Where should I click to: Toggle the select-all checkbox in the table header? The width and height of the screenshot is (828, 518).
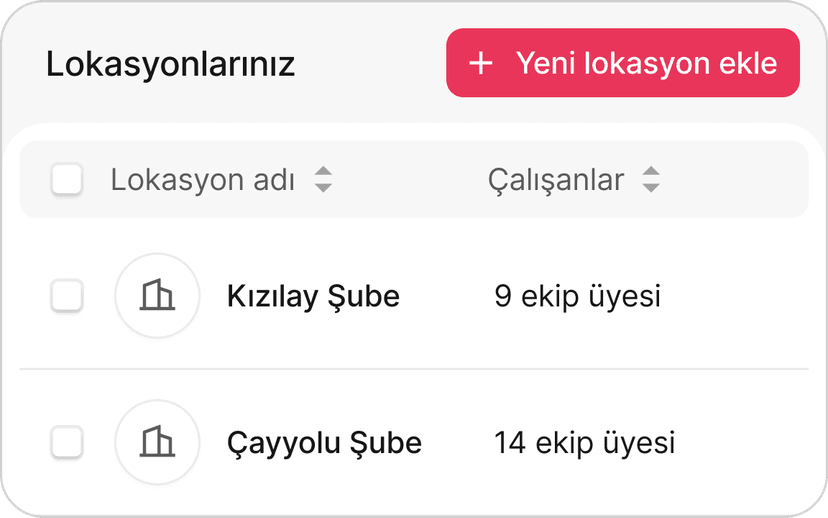tap(67, 180)
